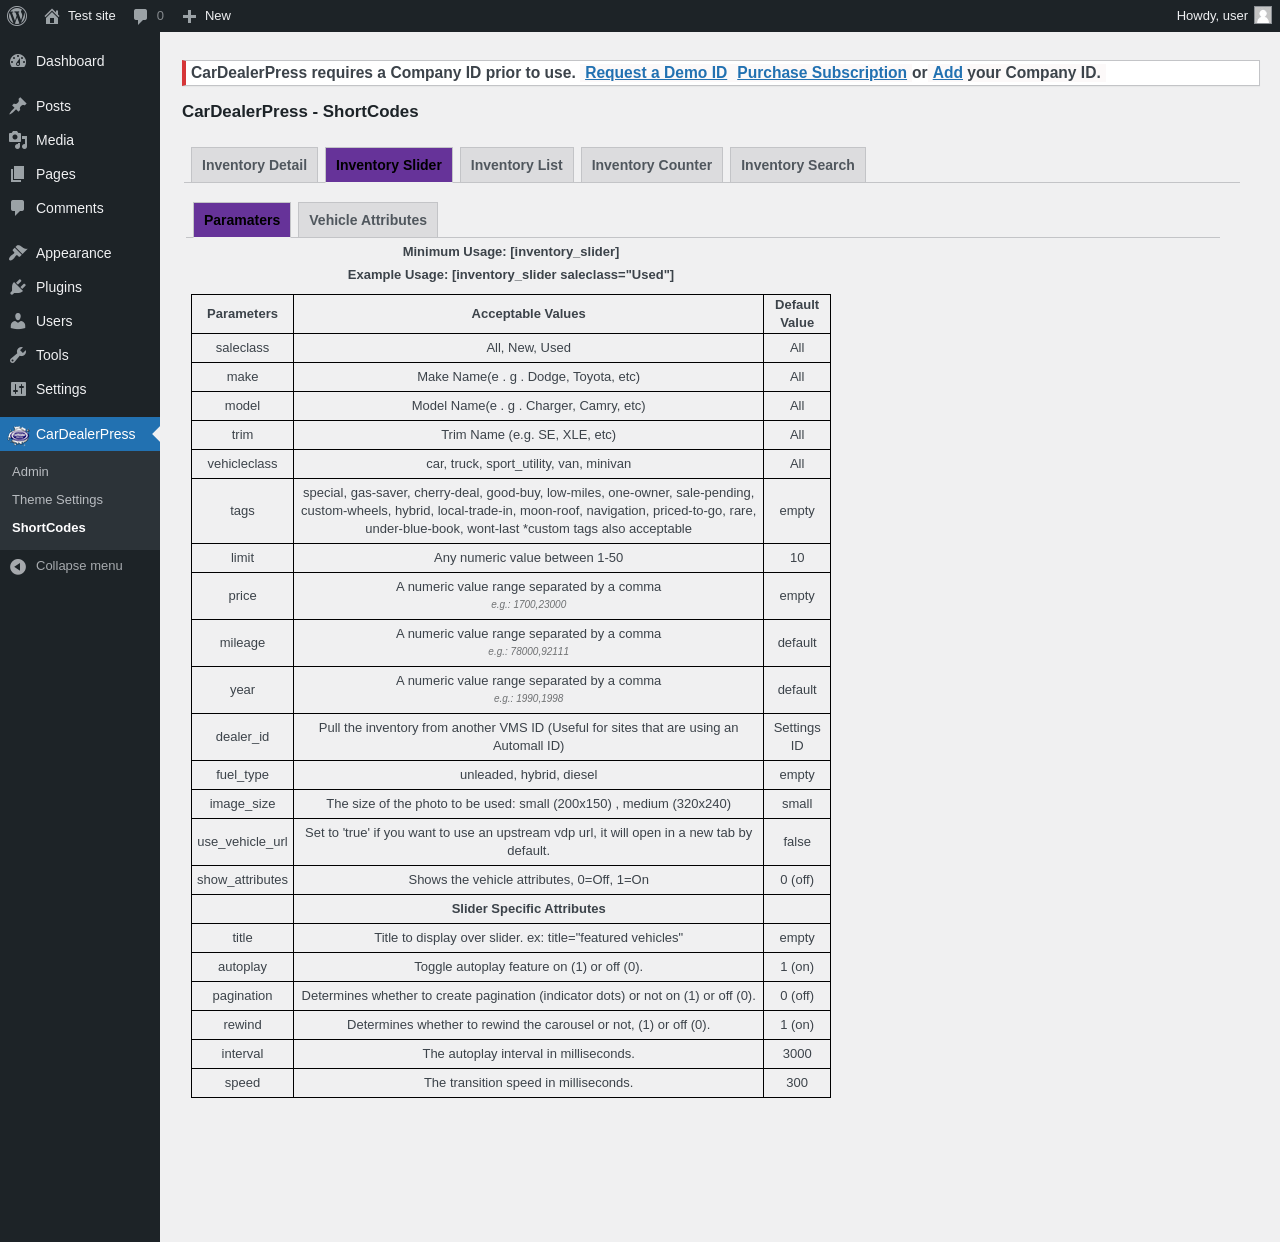
Task: Click the Plugins plug icon
Action: pyautogui.click(x=18, y=287)
